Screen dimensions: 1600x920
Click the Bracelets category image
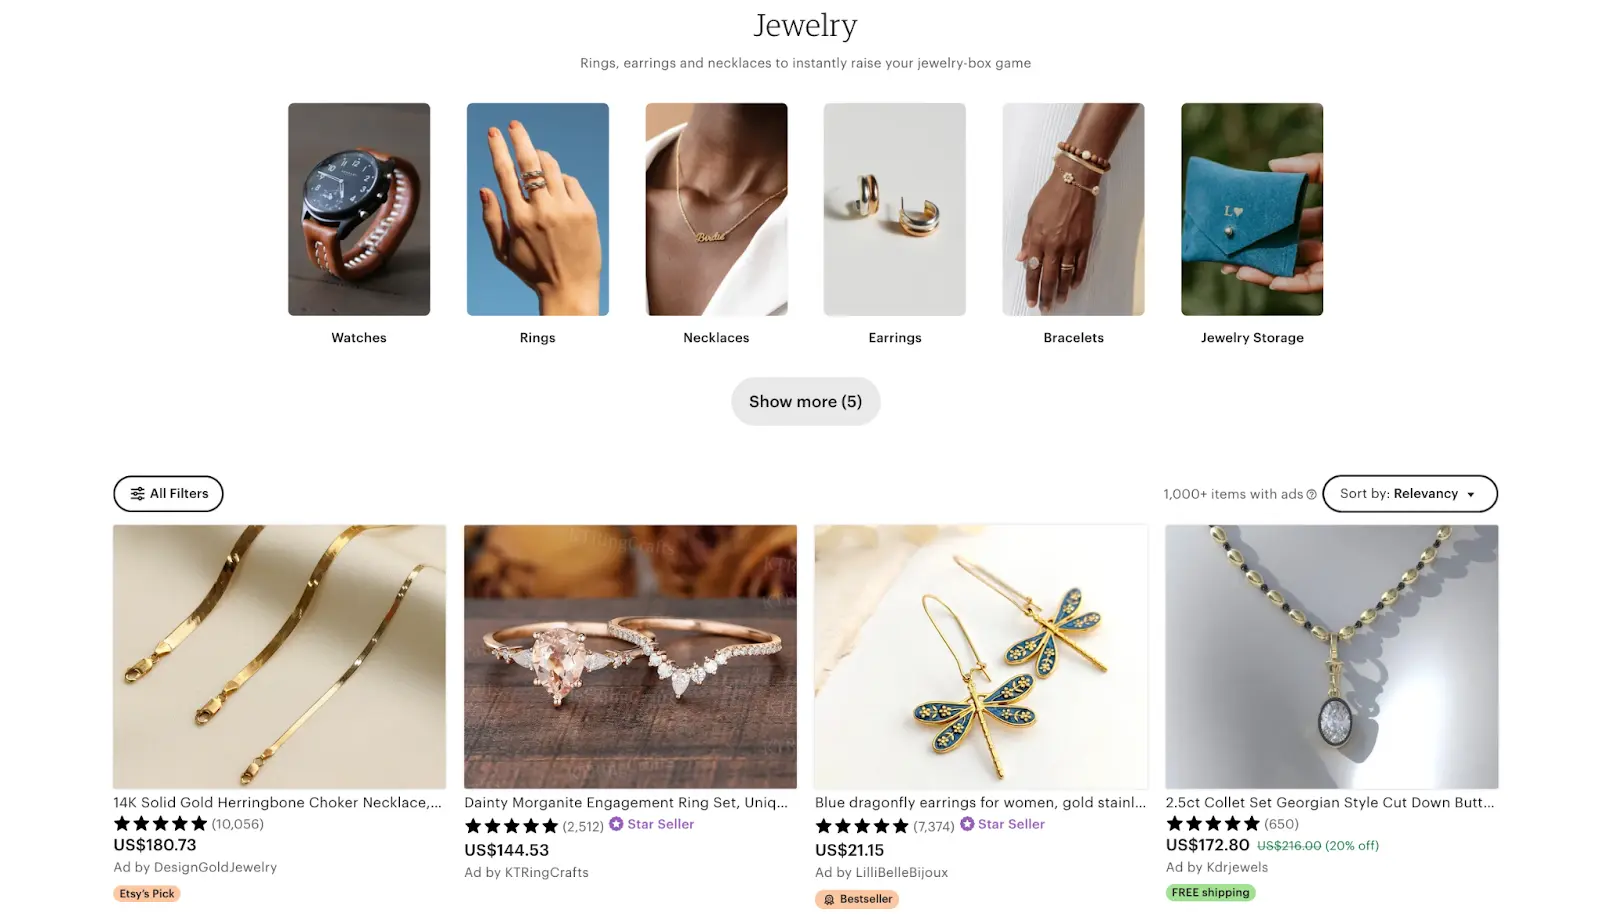[1073, 210]
